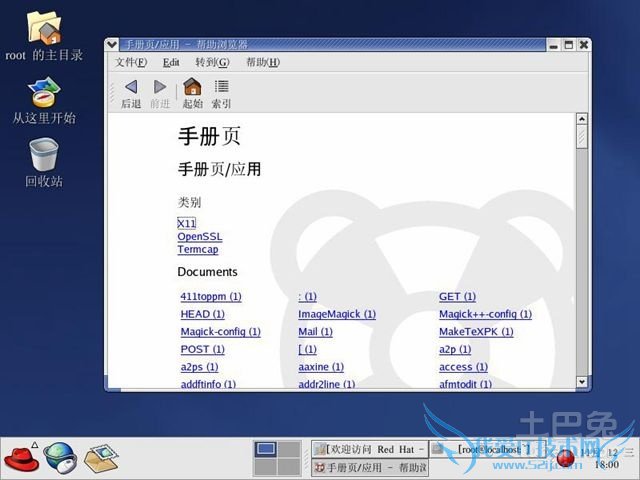640x480 pixels.
Task: Open the 帮助(H) menu
Action: click(263, 62)
